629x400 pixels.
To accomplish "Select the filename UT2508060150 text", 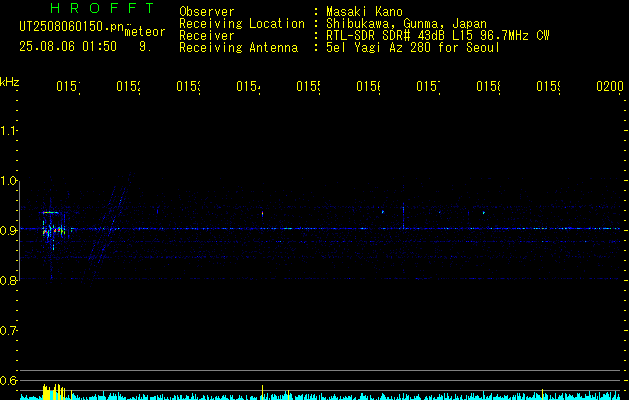I will point(72,27).
